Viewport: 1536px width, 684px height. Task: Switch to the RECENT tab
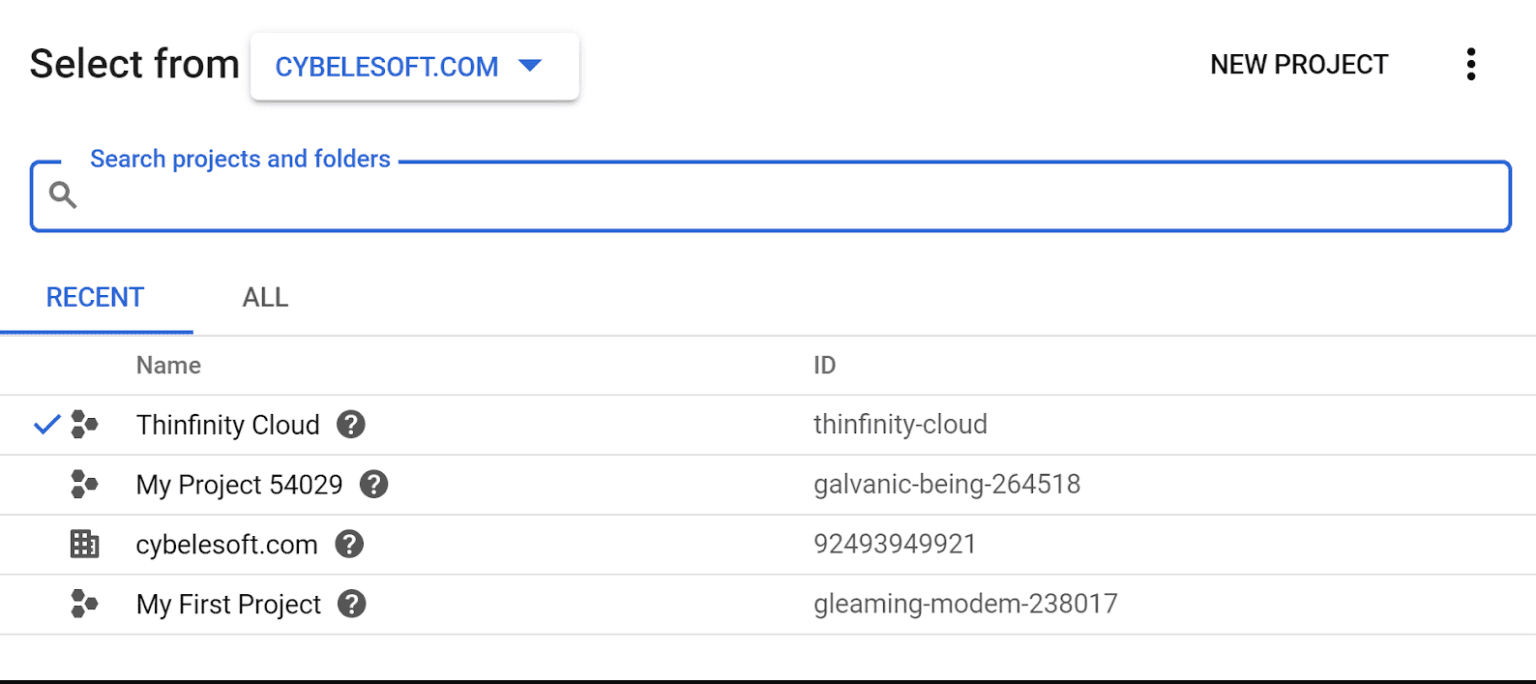tap(95, 297)
